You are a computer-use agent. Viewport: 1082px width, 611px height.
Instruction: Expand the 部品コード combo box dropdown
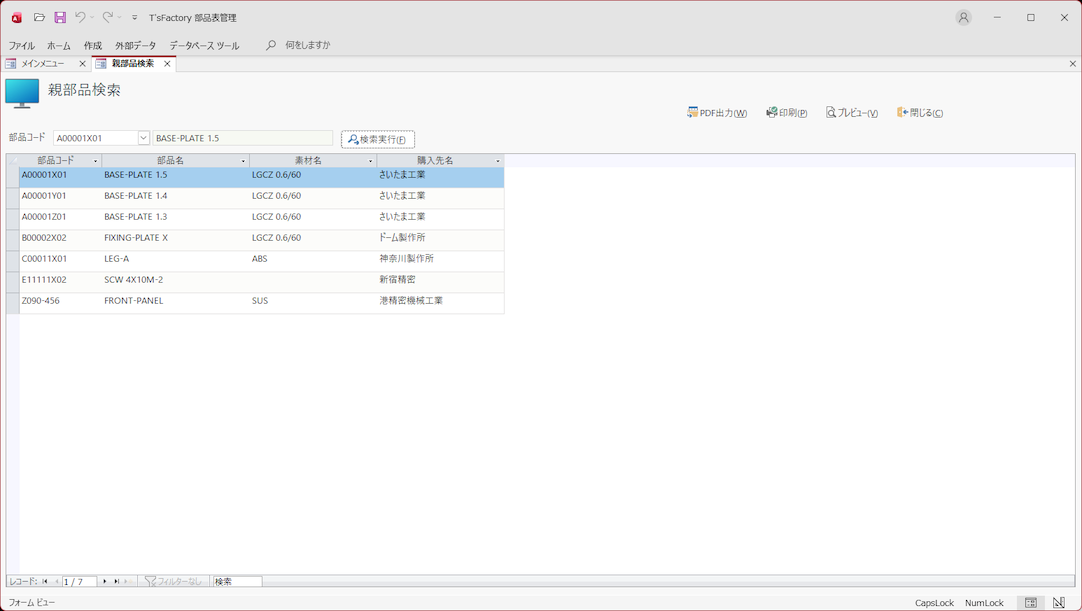click(x=143, y=138)
